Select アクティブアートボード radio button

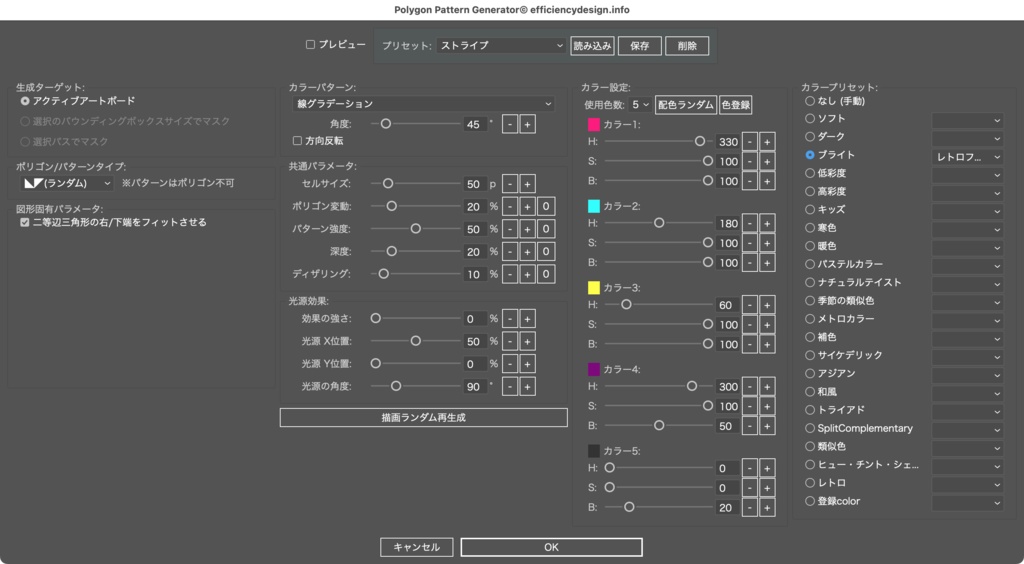click(x=25, y=101)
